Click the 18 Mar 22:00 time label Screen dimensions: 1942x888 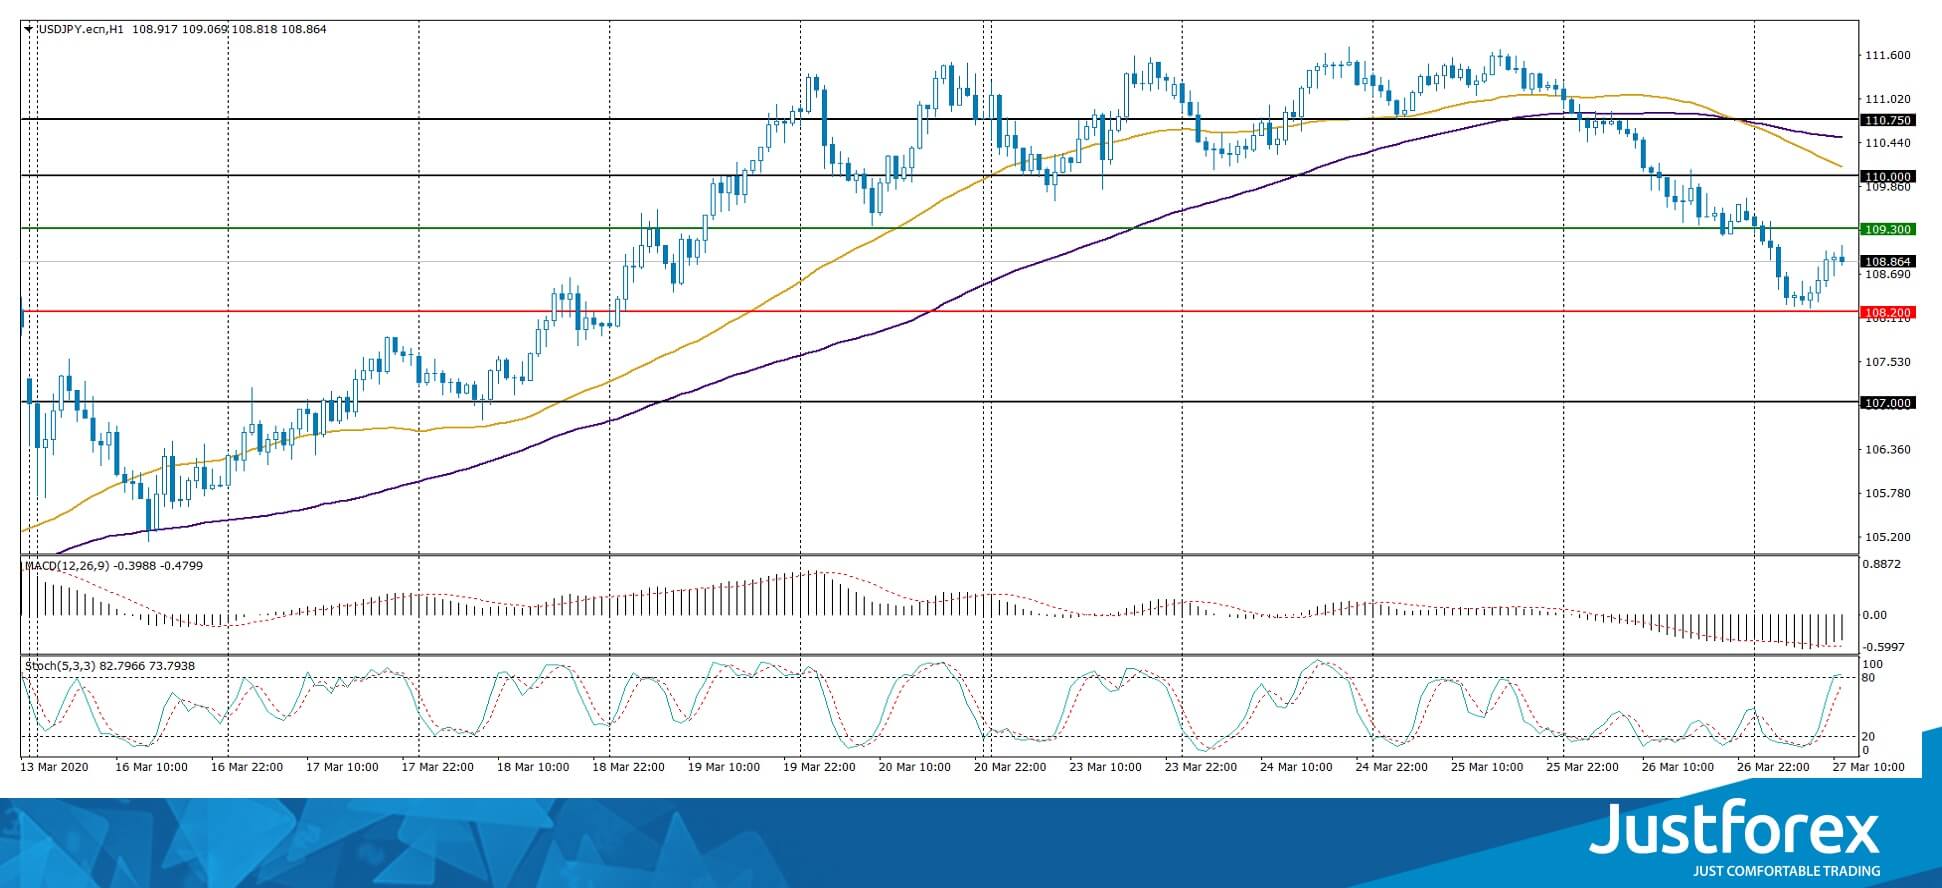pyautogui.click(x=628, y=767)
